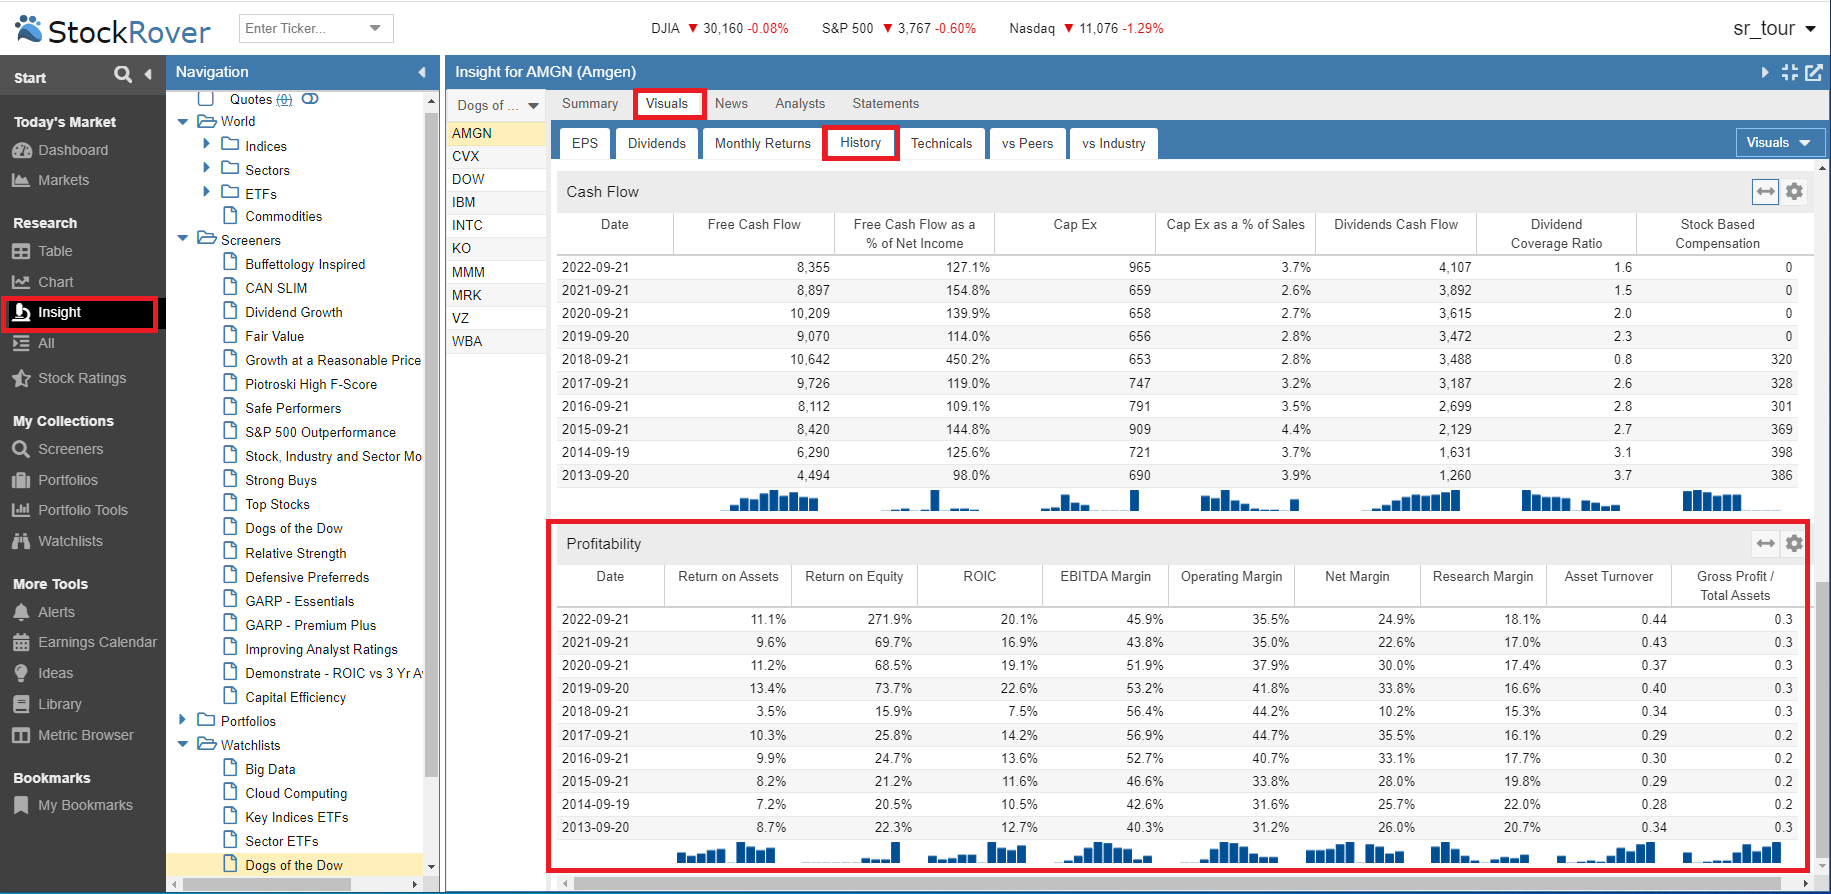Screen dimensions: 1831x894
Task: Select ticker CVX in list
Action: click(497, 156)
